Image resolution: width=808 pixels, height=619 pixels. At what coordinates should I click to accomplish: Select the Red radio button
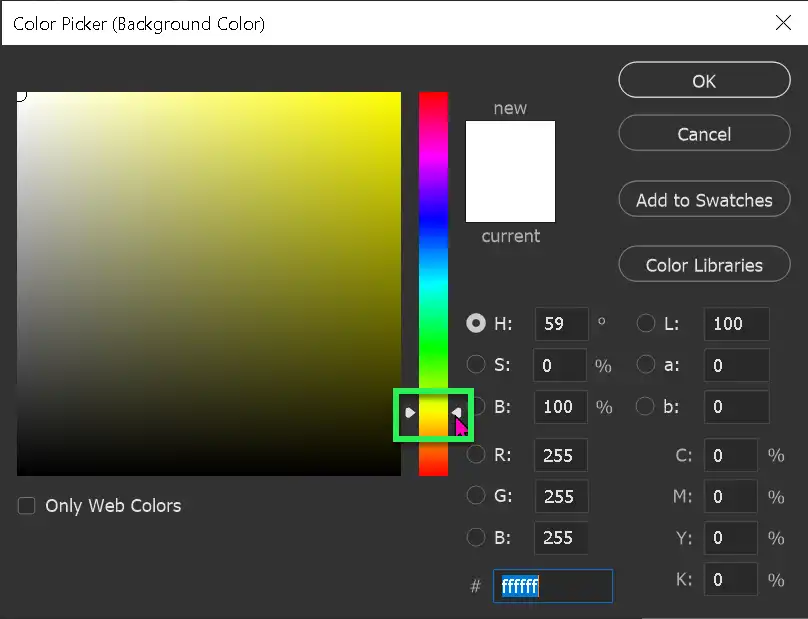476,455
